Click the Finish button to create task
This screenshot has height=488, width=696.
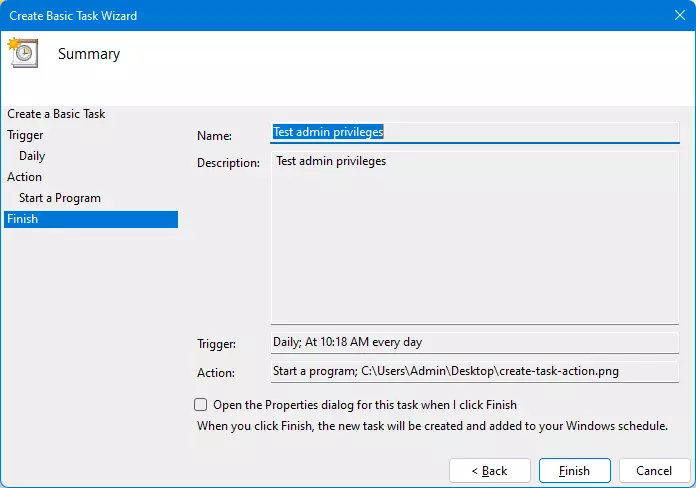point(574,470)
